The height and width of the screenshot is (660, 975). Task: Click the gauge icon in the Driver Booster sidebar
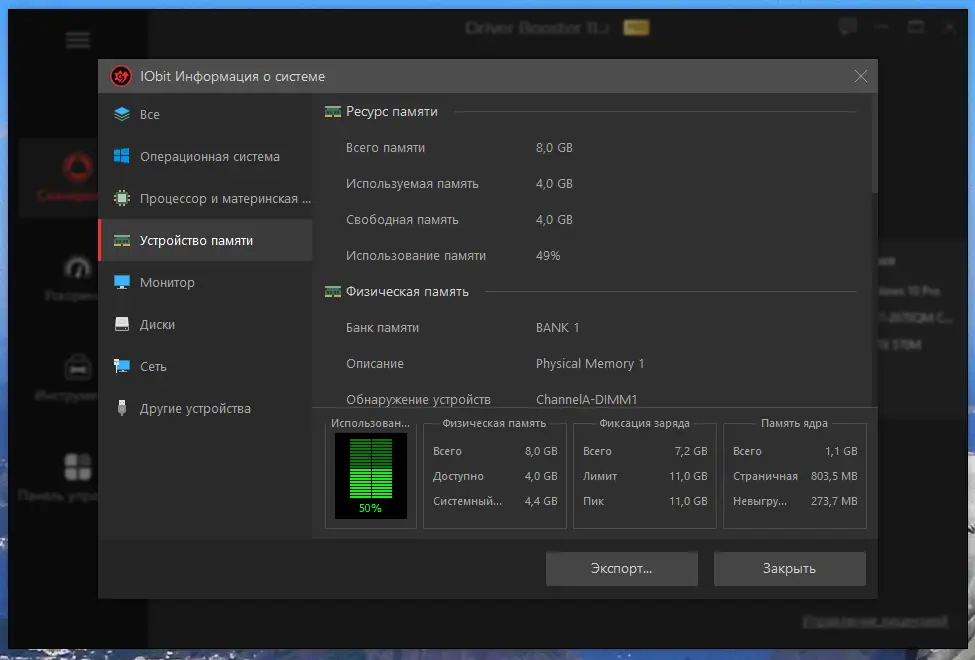pos(79,267)
